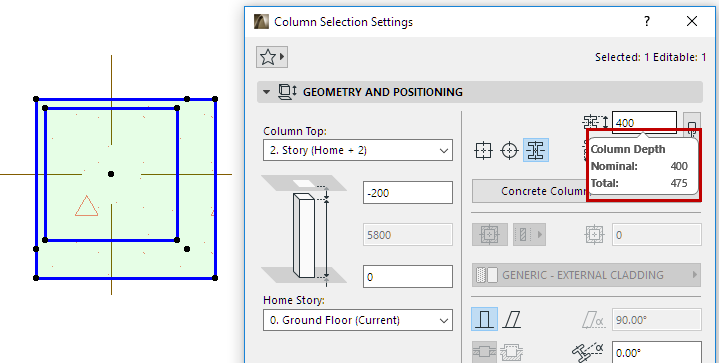Click the bottom offset field showing 0
The height and width of the screenshot is (363, 719).
408,276
